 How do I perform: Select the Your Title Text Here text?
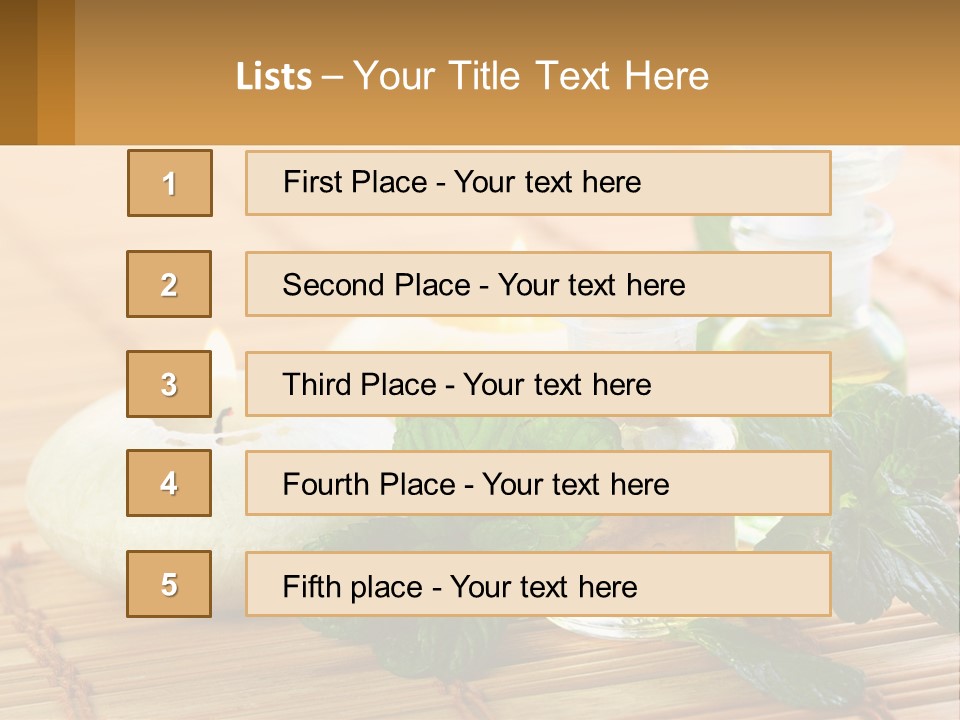pyautogui.click(x=531, y=76)
